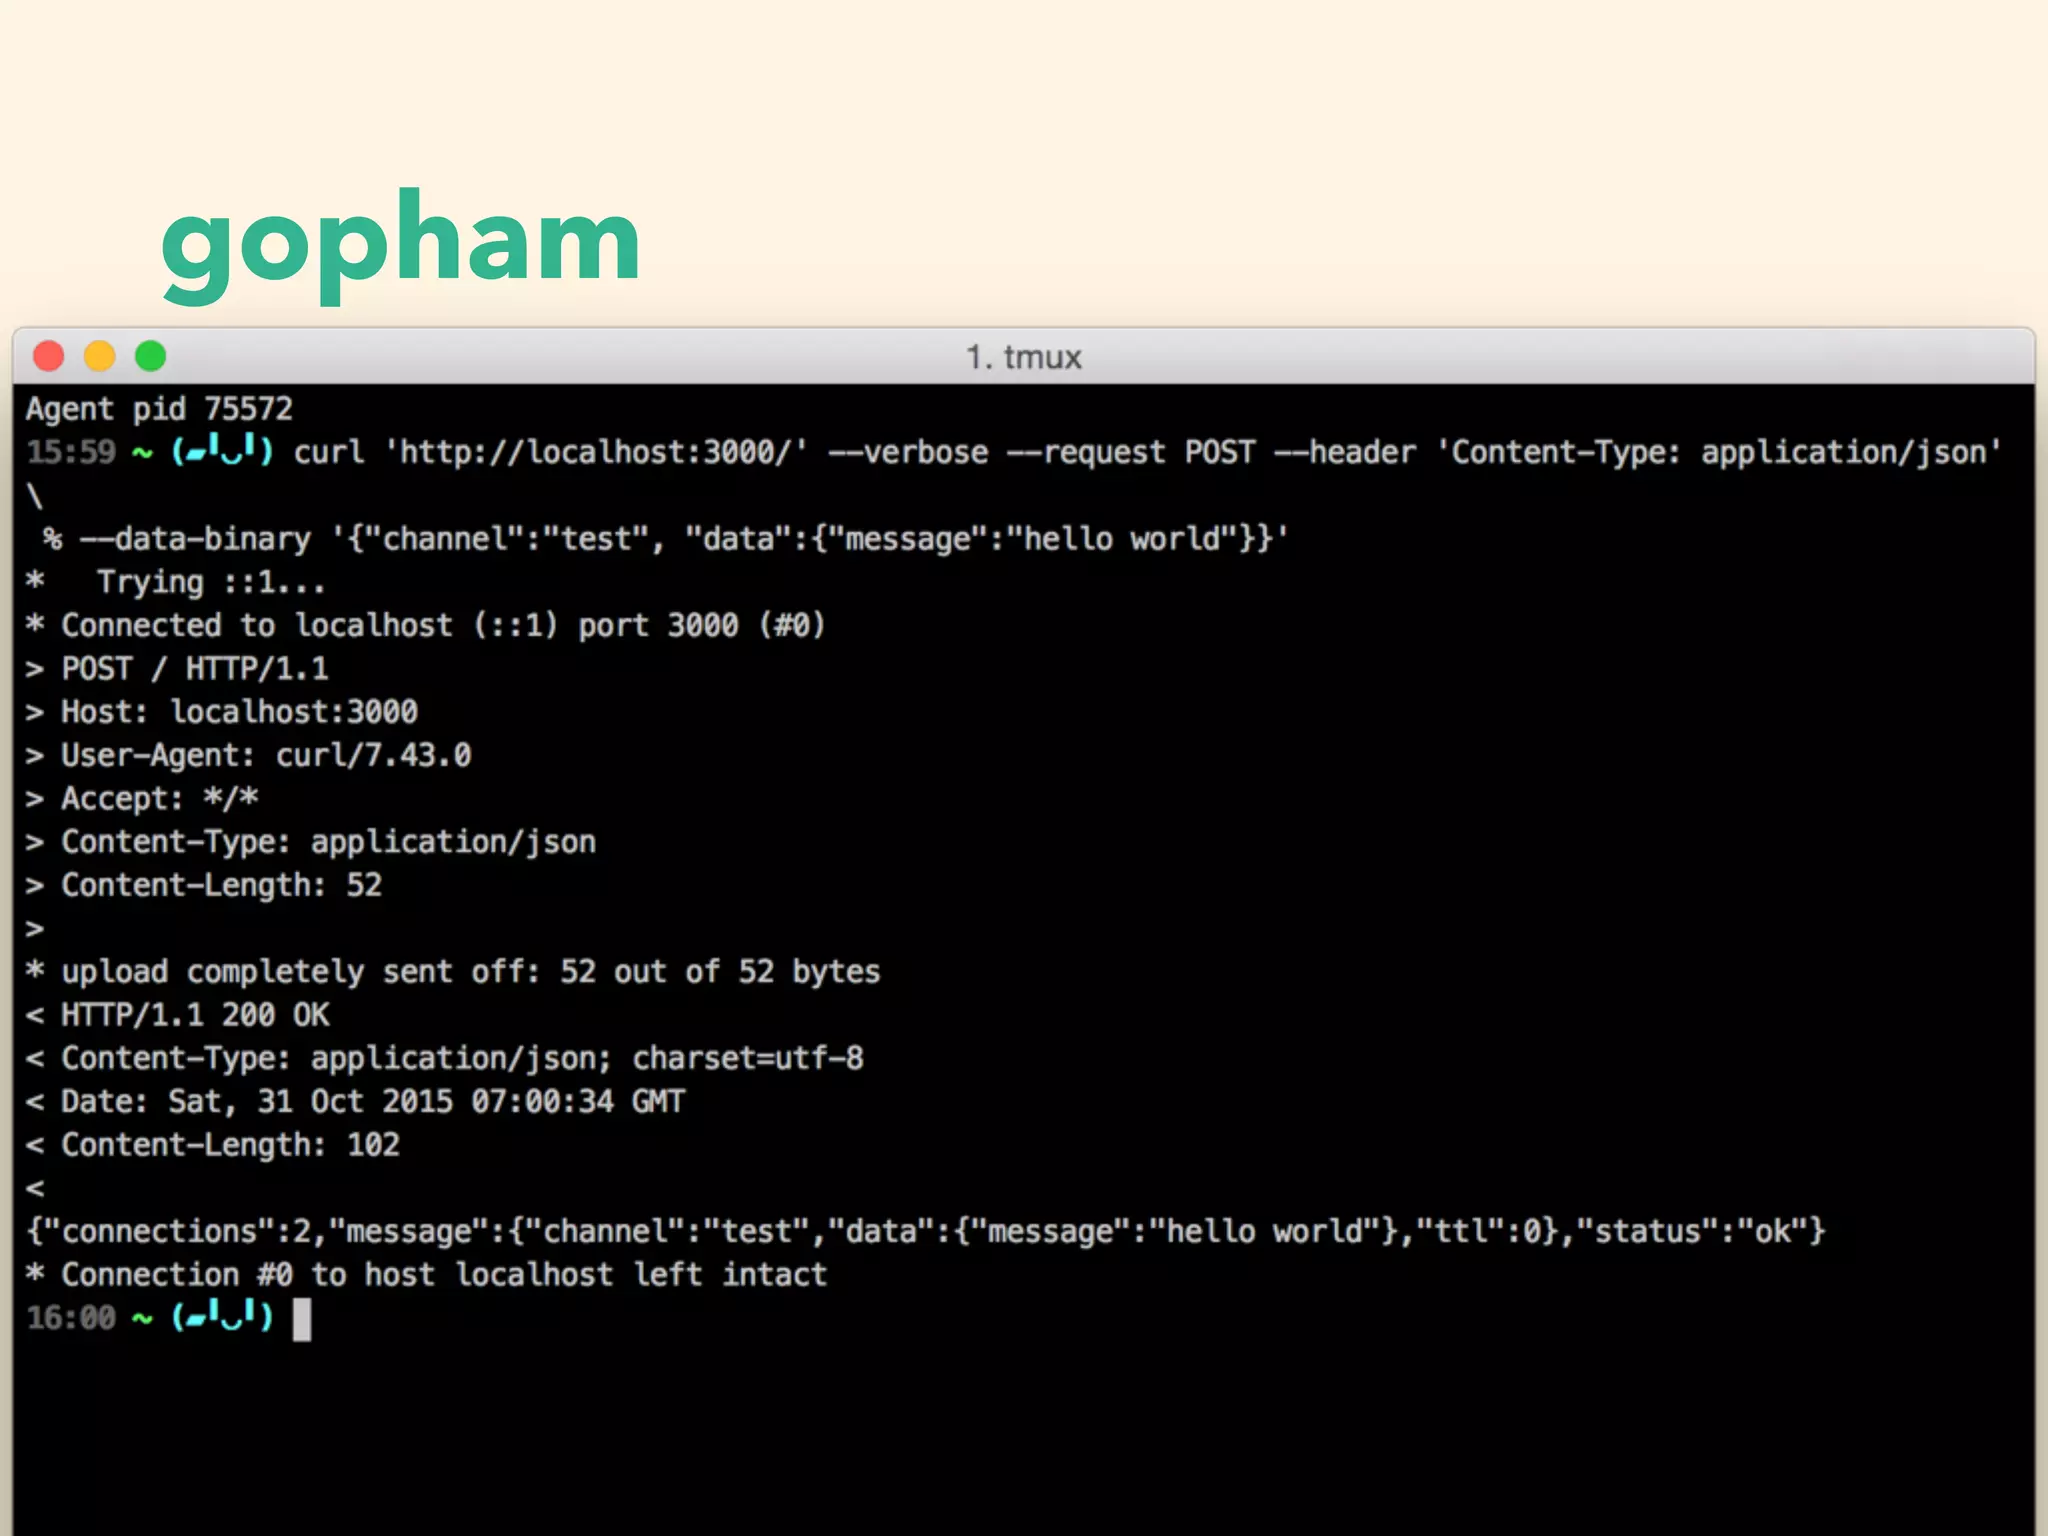
Task: Click the '--data-binary' option text
Action: click(x=196, y=539)
